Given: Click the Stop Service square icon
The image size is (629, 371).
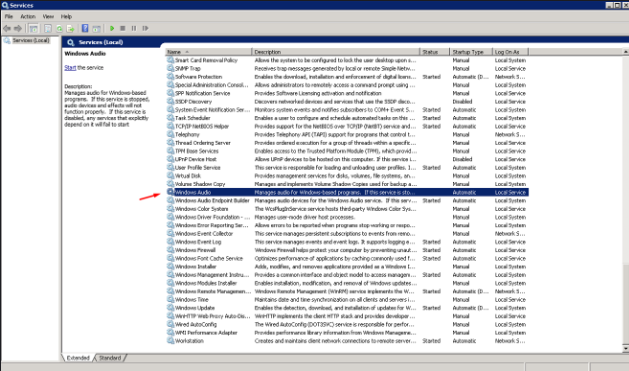Looking at the screenshot, I should [x=123, y=28].
